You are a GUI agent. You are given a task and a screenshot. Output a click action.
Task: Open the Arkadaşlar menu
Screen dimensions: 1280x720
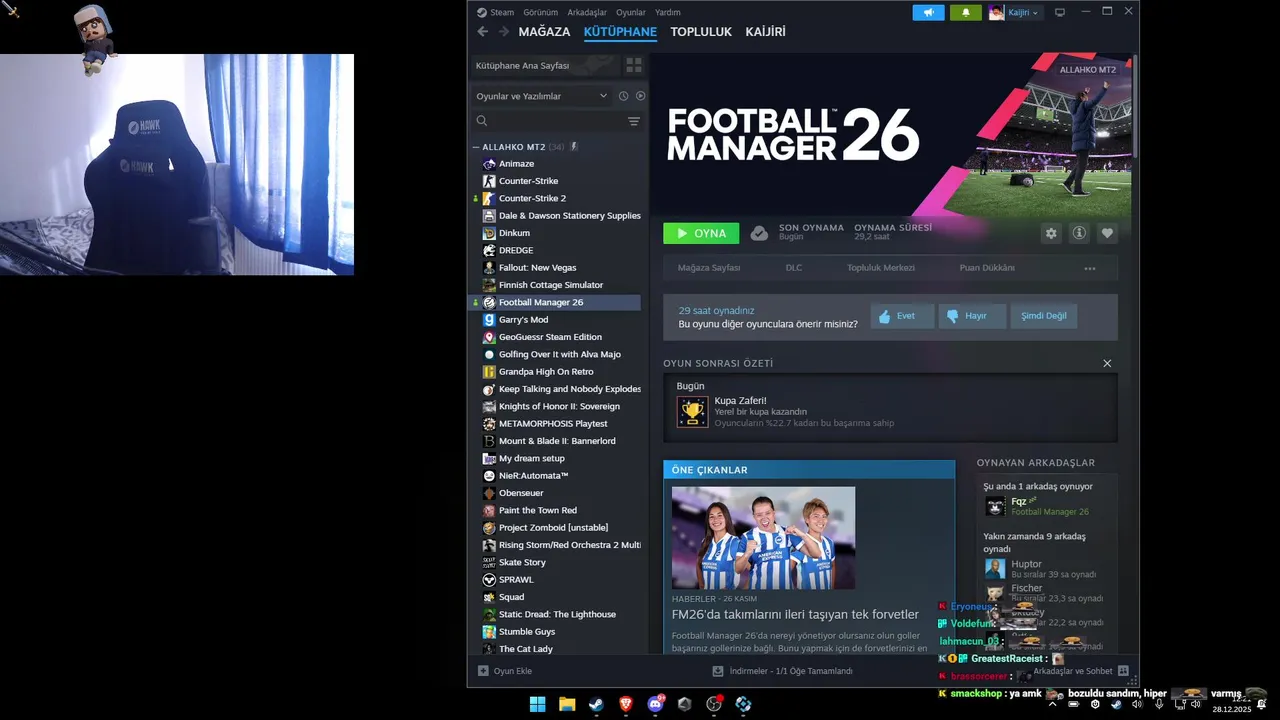pyautogui.click(x=587, y=12)
